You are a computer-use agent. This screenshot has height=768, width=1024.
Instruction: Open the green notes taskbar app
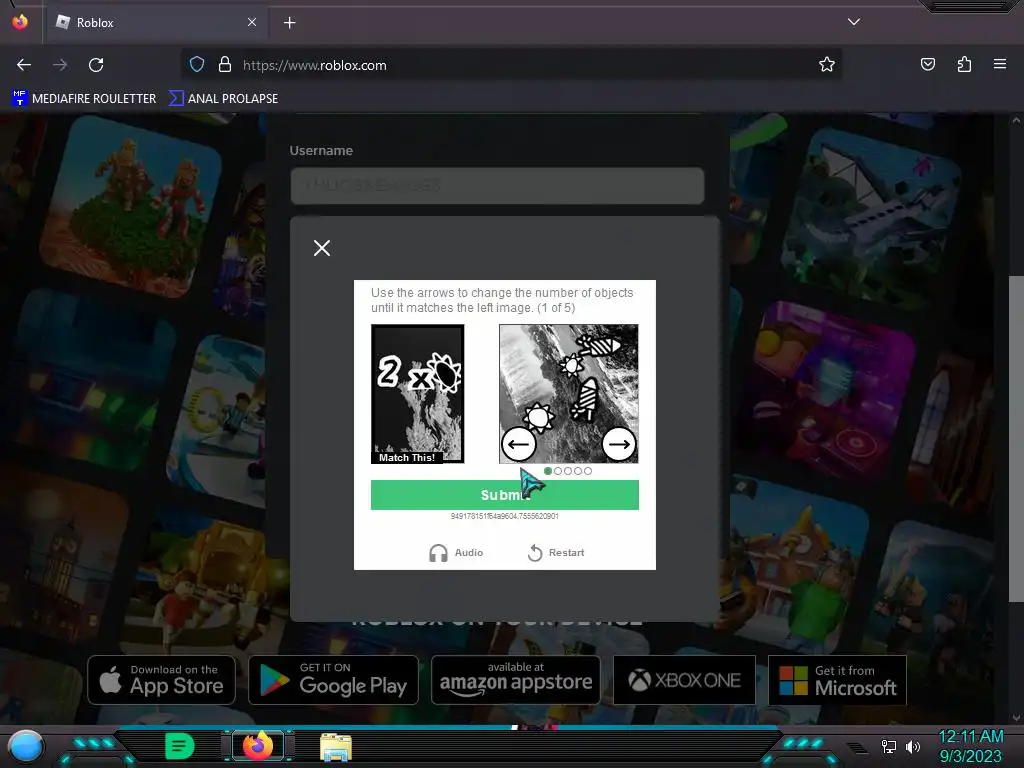coord(179,746)
